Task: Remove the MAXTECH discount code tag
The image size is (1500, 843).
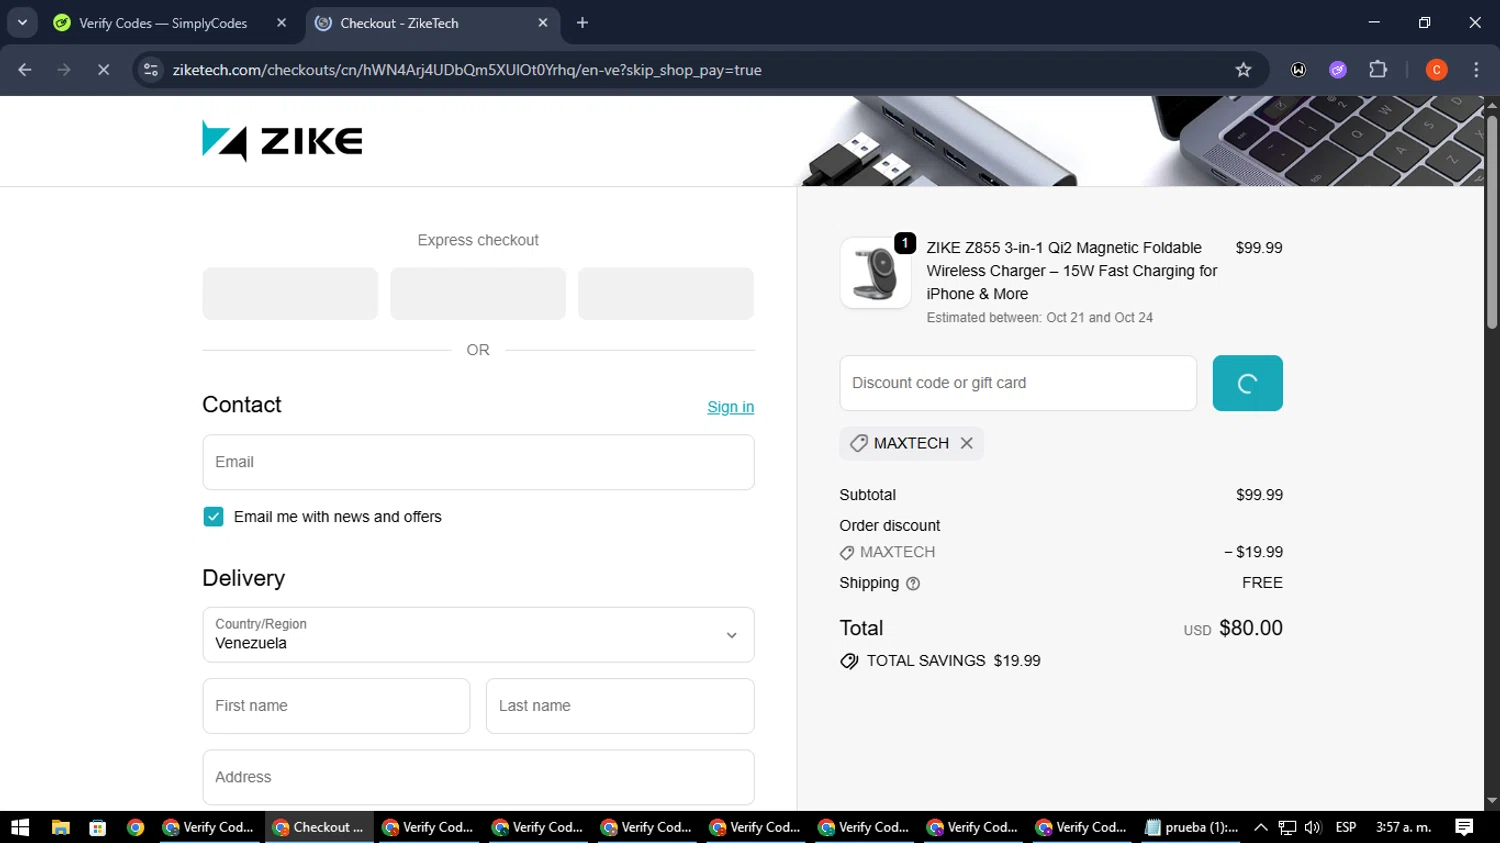Action: [966, 443]
